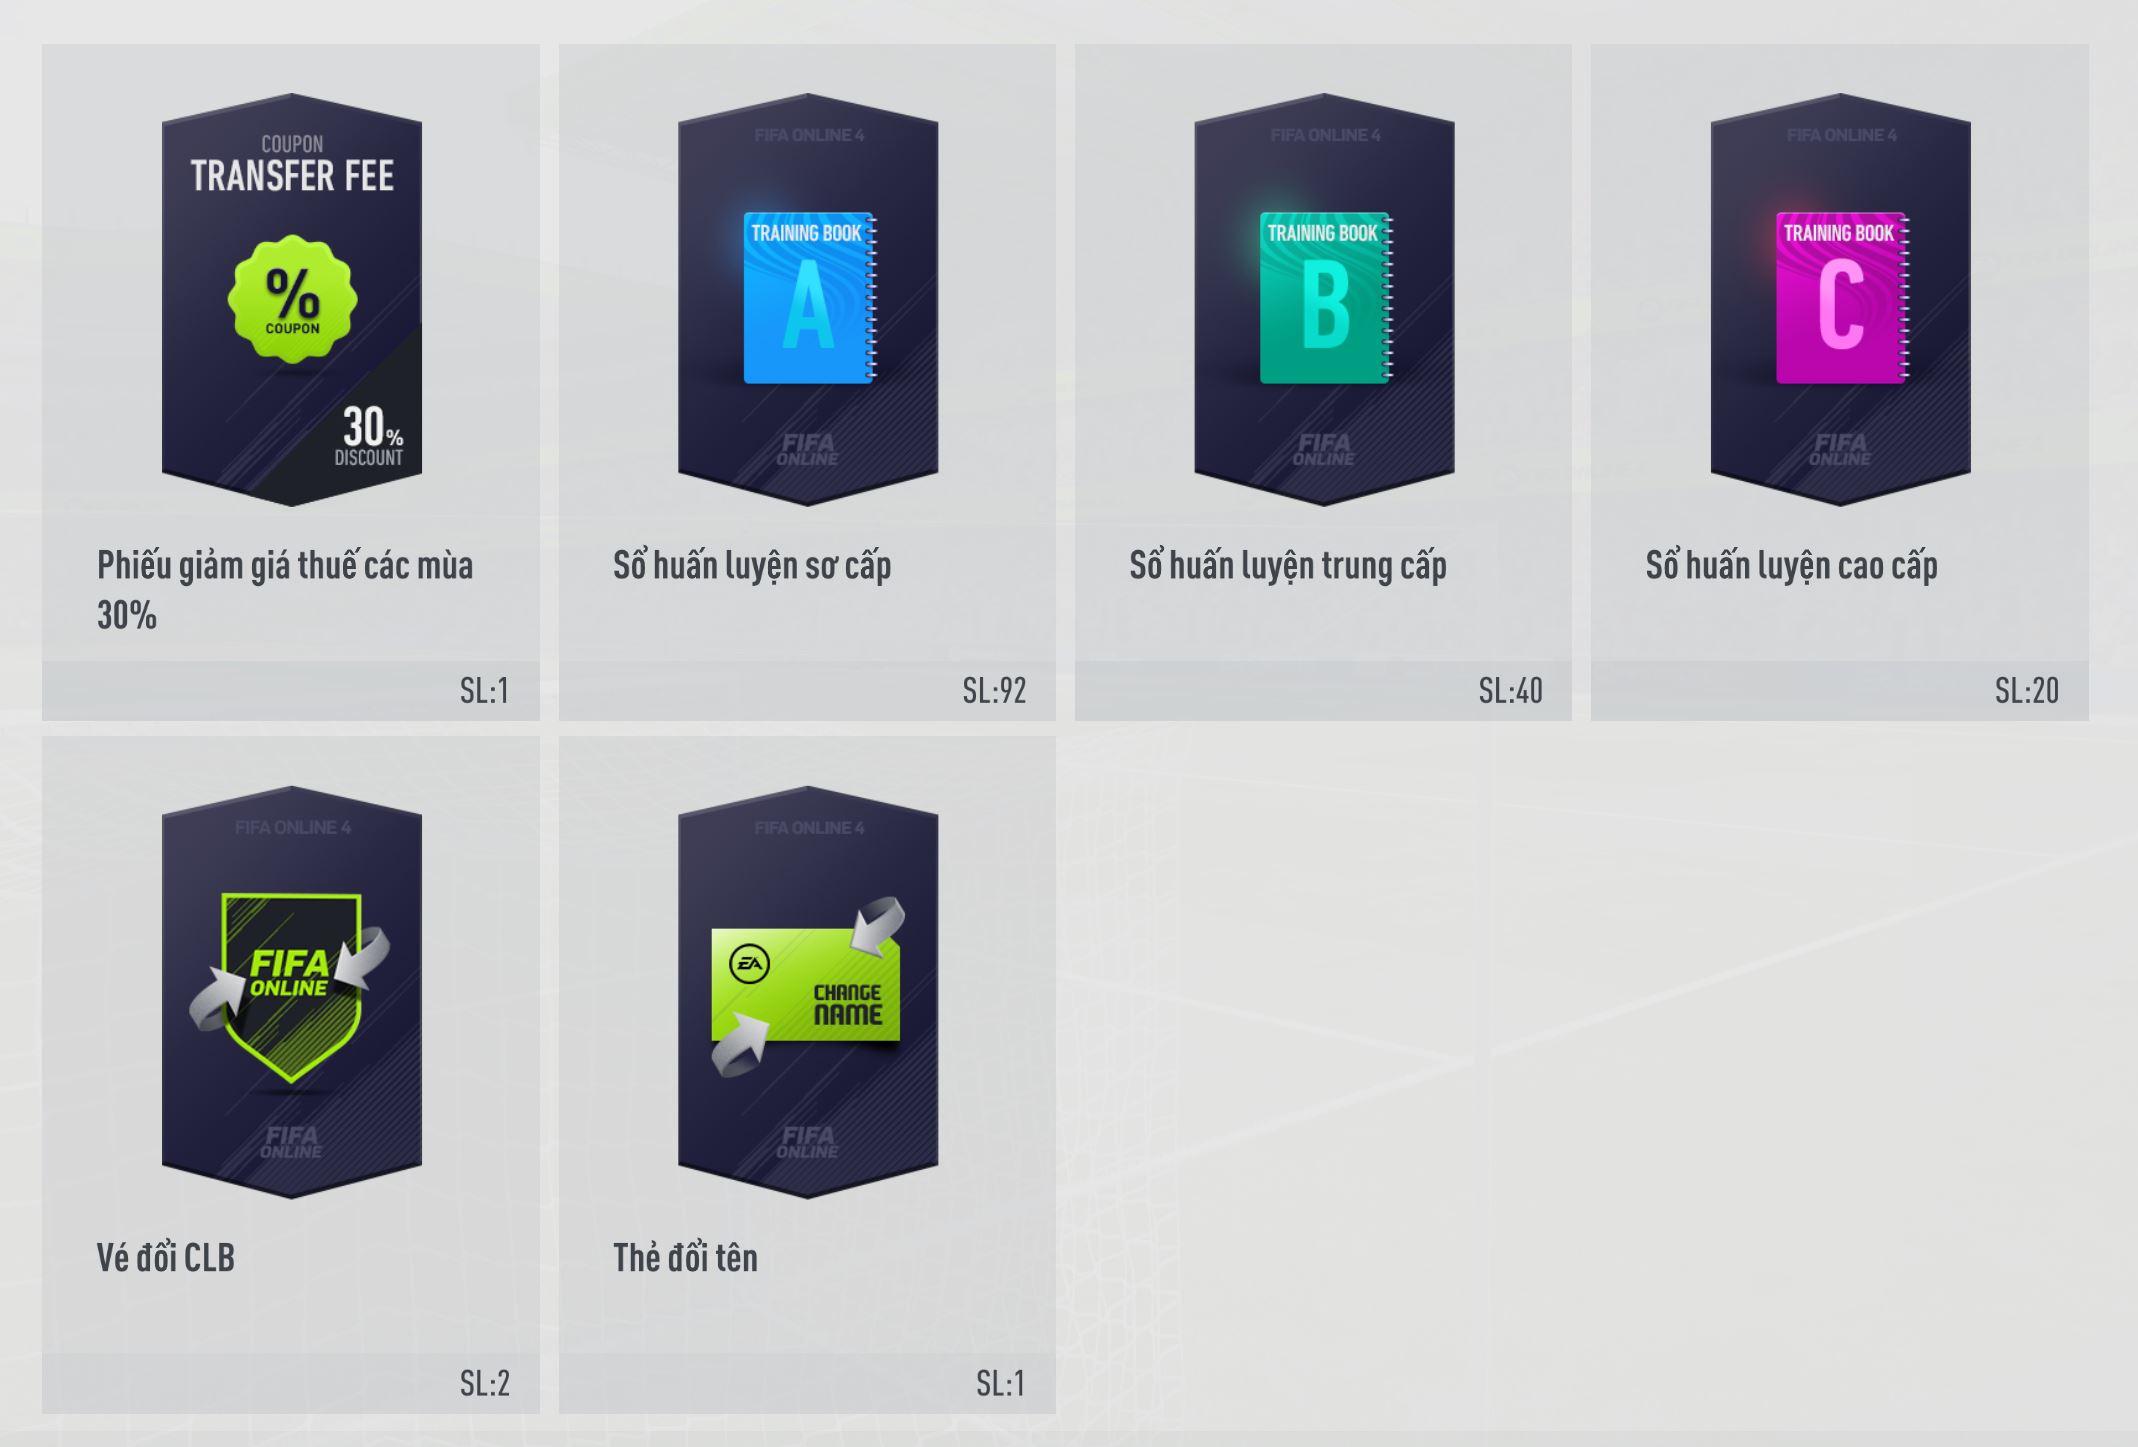
Task: Select the teal Training Book B icon
Action: pyautogui.click(x=1325, y=298)
